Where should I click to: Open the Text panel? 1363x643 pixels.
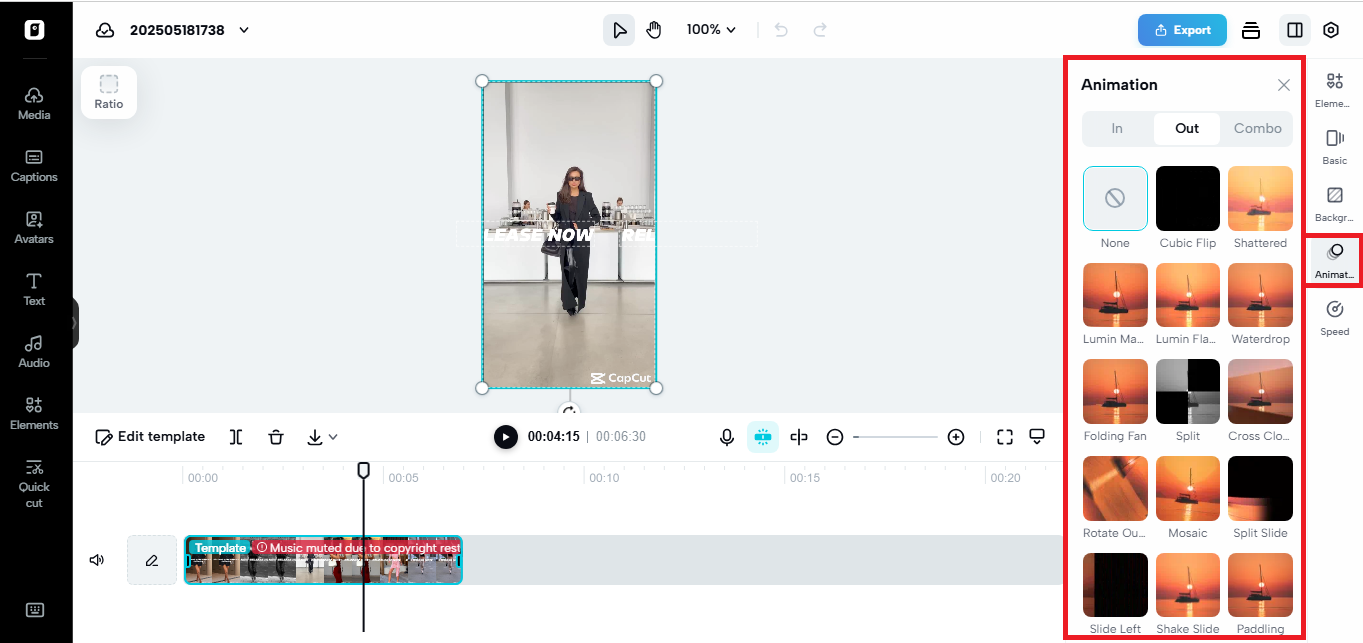pyautogui.click(x=33, y=290)
